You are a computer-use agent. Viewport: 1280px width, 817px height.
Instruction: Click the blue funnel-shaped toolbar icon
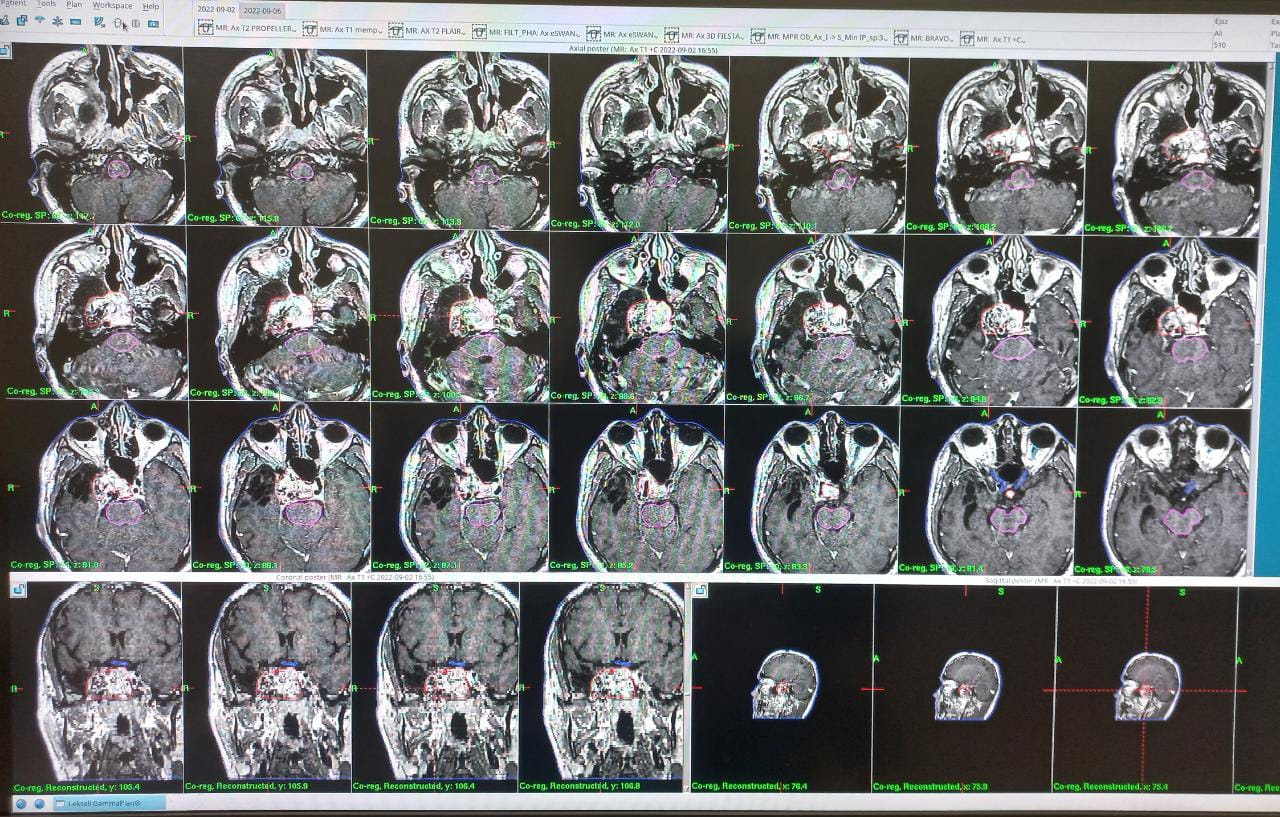(x=40, y=20)
